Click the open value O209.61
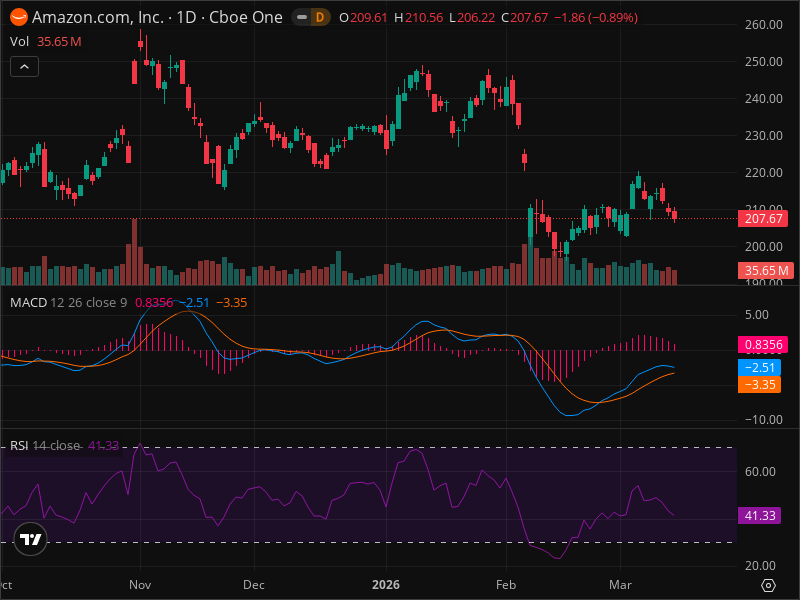Screen dimensions: 800x600 click(363, 17)
